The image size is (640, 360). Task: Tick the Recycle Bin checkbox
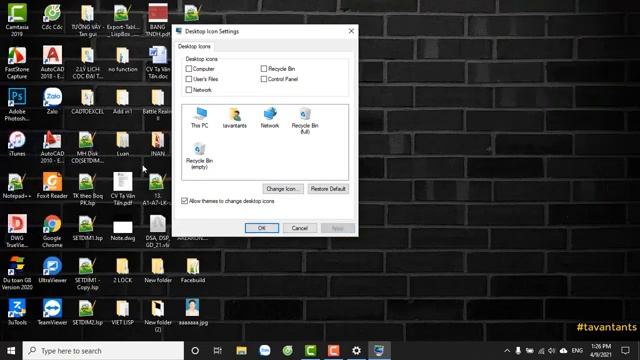click(264, 69)
